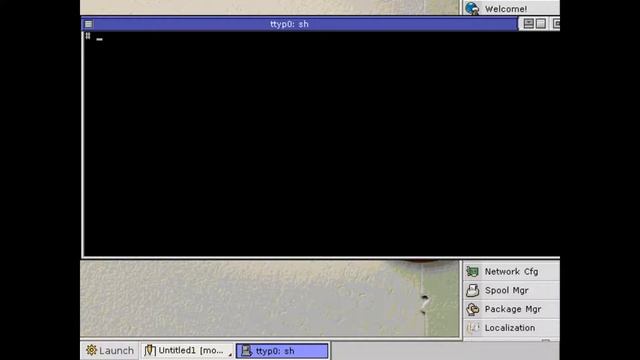Viewport: 640px width, 360px height.
Task: Open Spool Mgr from the shelf
Action: (x=512, y=290)
